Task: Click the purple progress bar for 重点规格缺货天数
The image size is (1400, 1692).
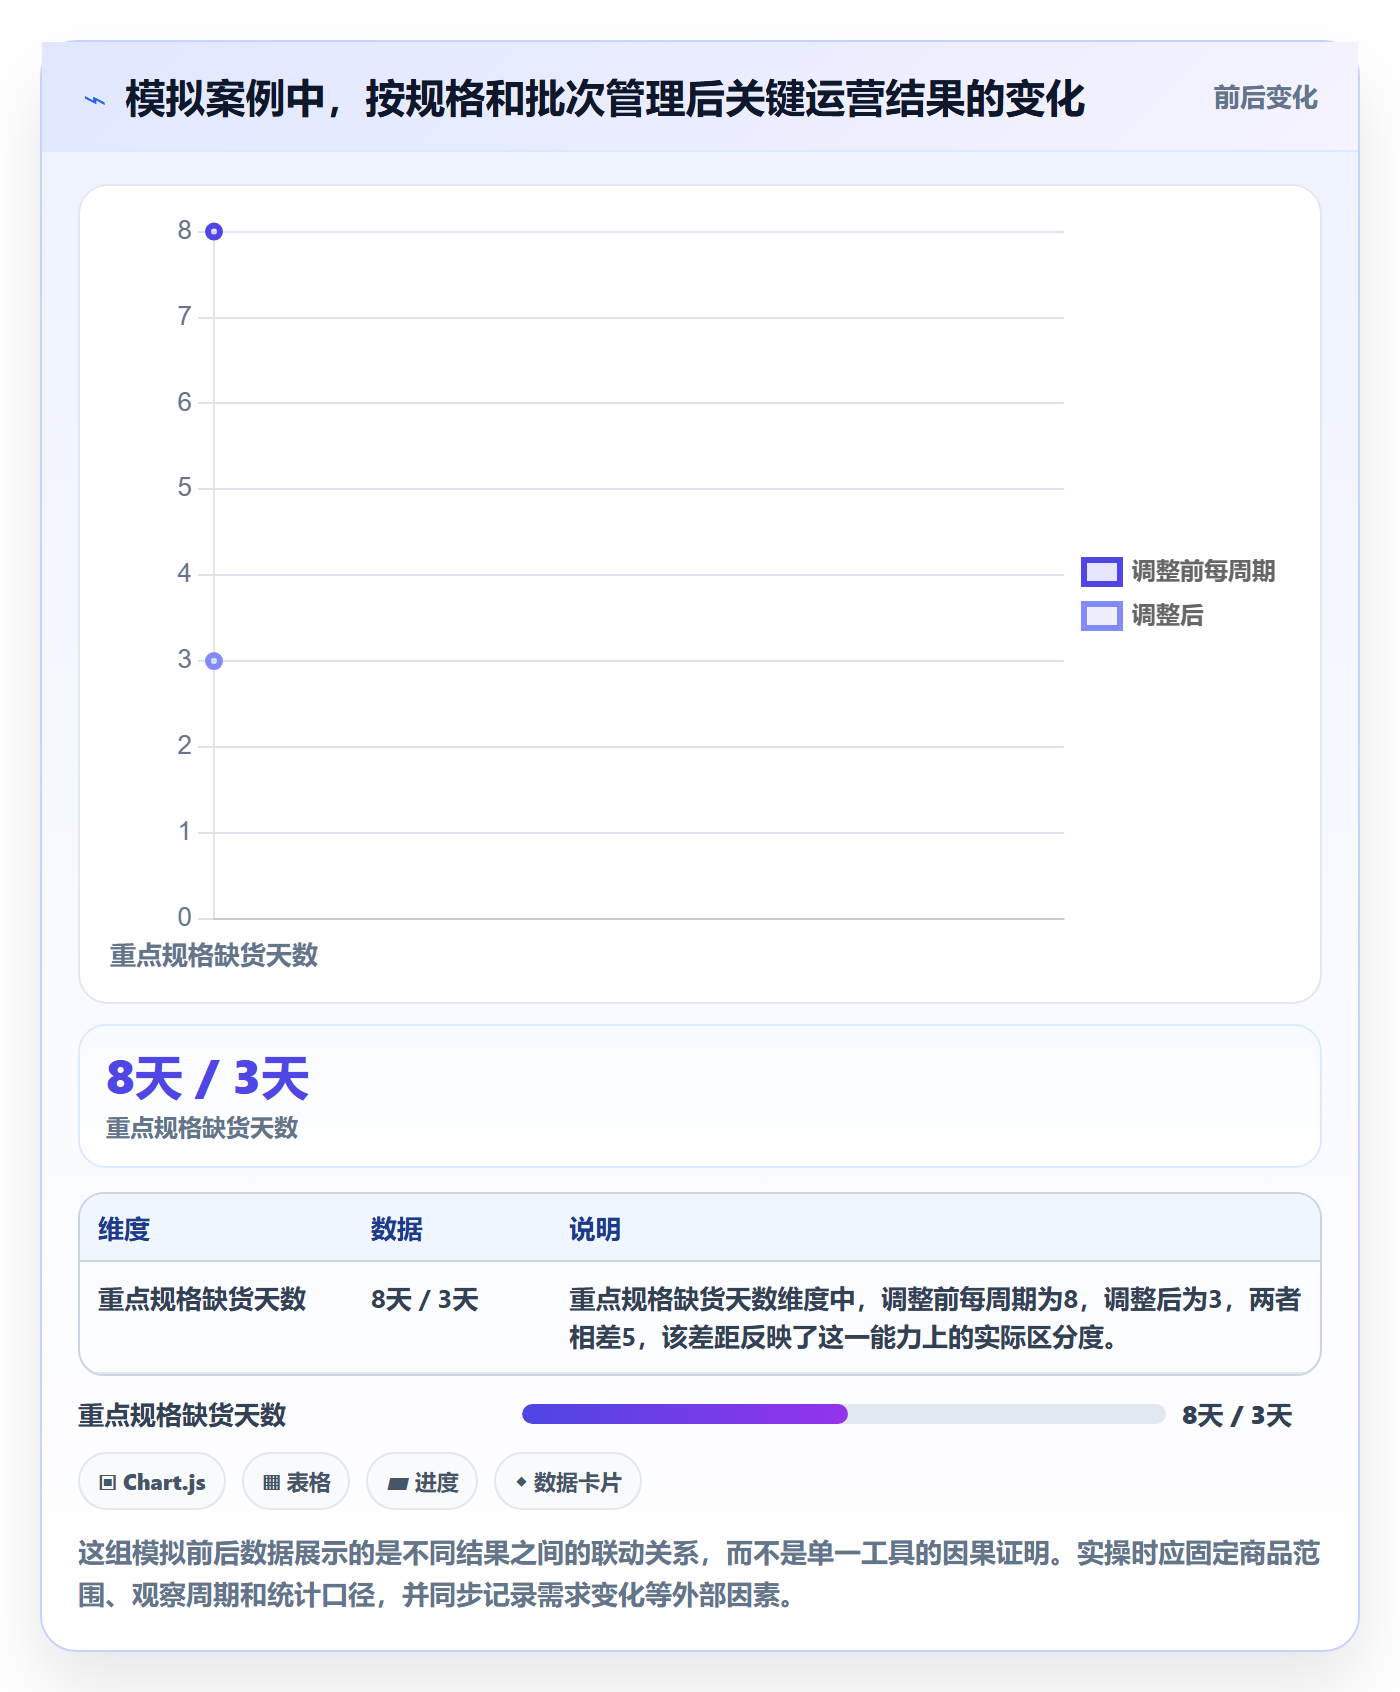Action: point(685,1414)
